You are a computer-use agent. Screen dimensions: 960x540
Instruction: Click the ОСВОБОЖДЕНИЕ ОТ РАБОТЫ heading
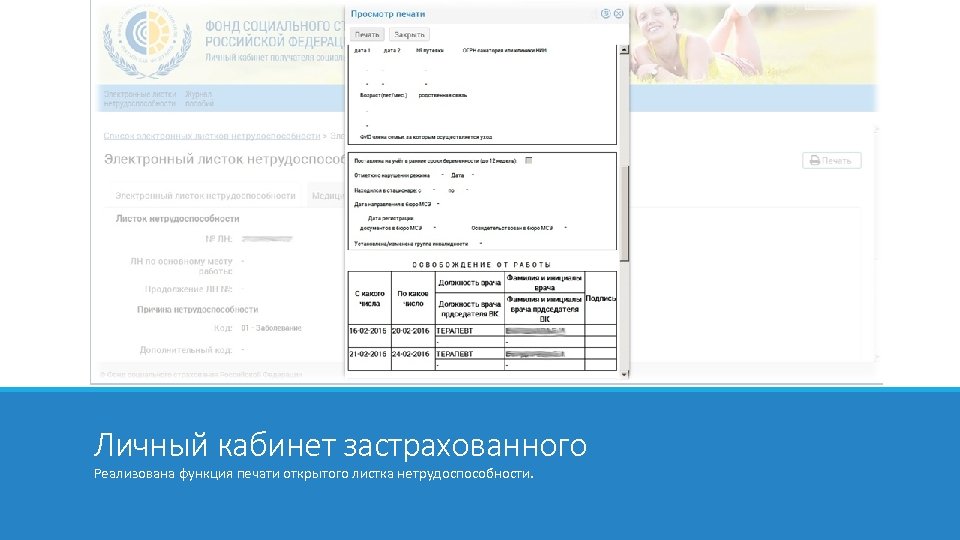click(482, 264)
